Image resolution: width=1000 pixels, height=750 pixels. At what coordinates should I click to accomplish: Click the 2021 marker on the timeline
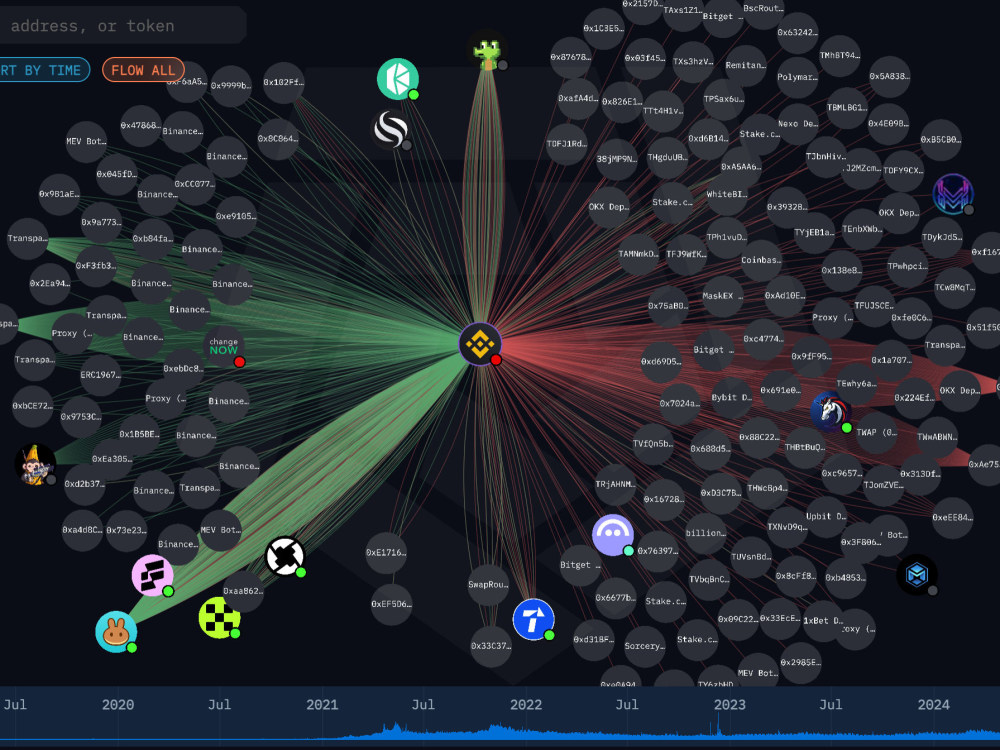click(x=322, y=705)
